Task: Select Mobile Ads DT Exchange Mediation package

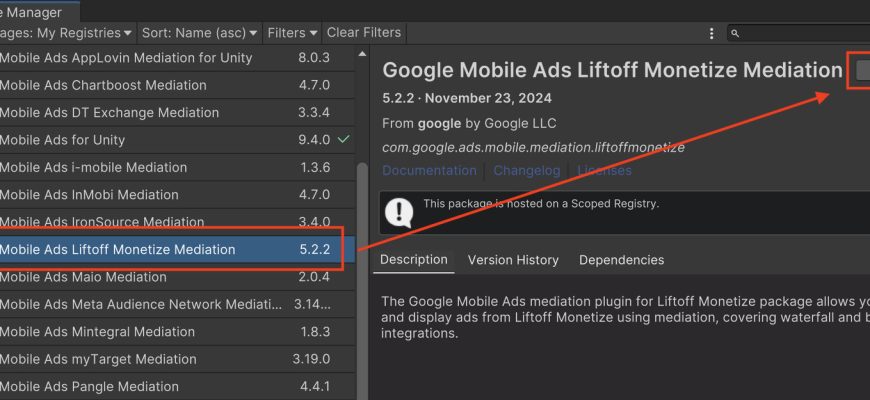Action: [177, 113]
